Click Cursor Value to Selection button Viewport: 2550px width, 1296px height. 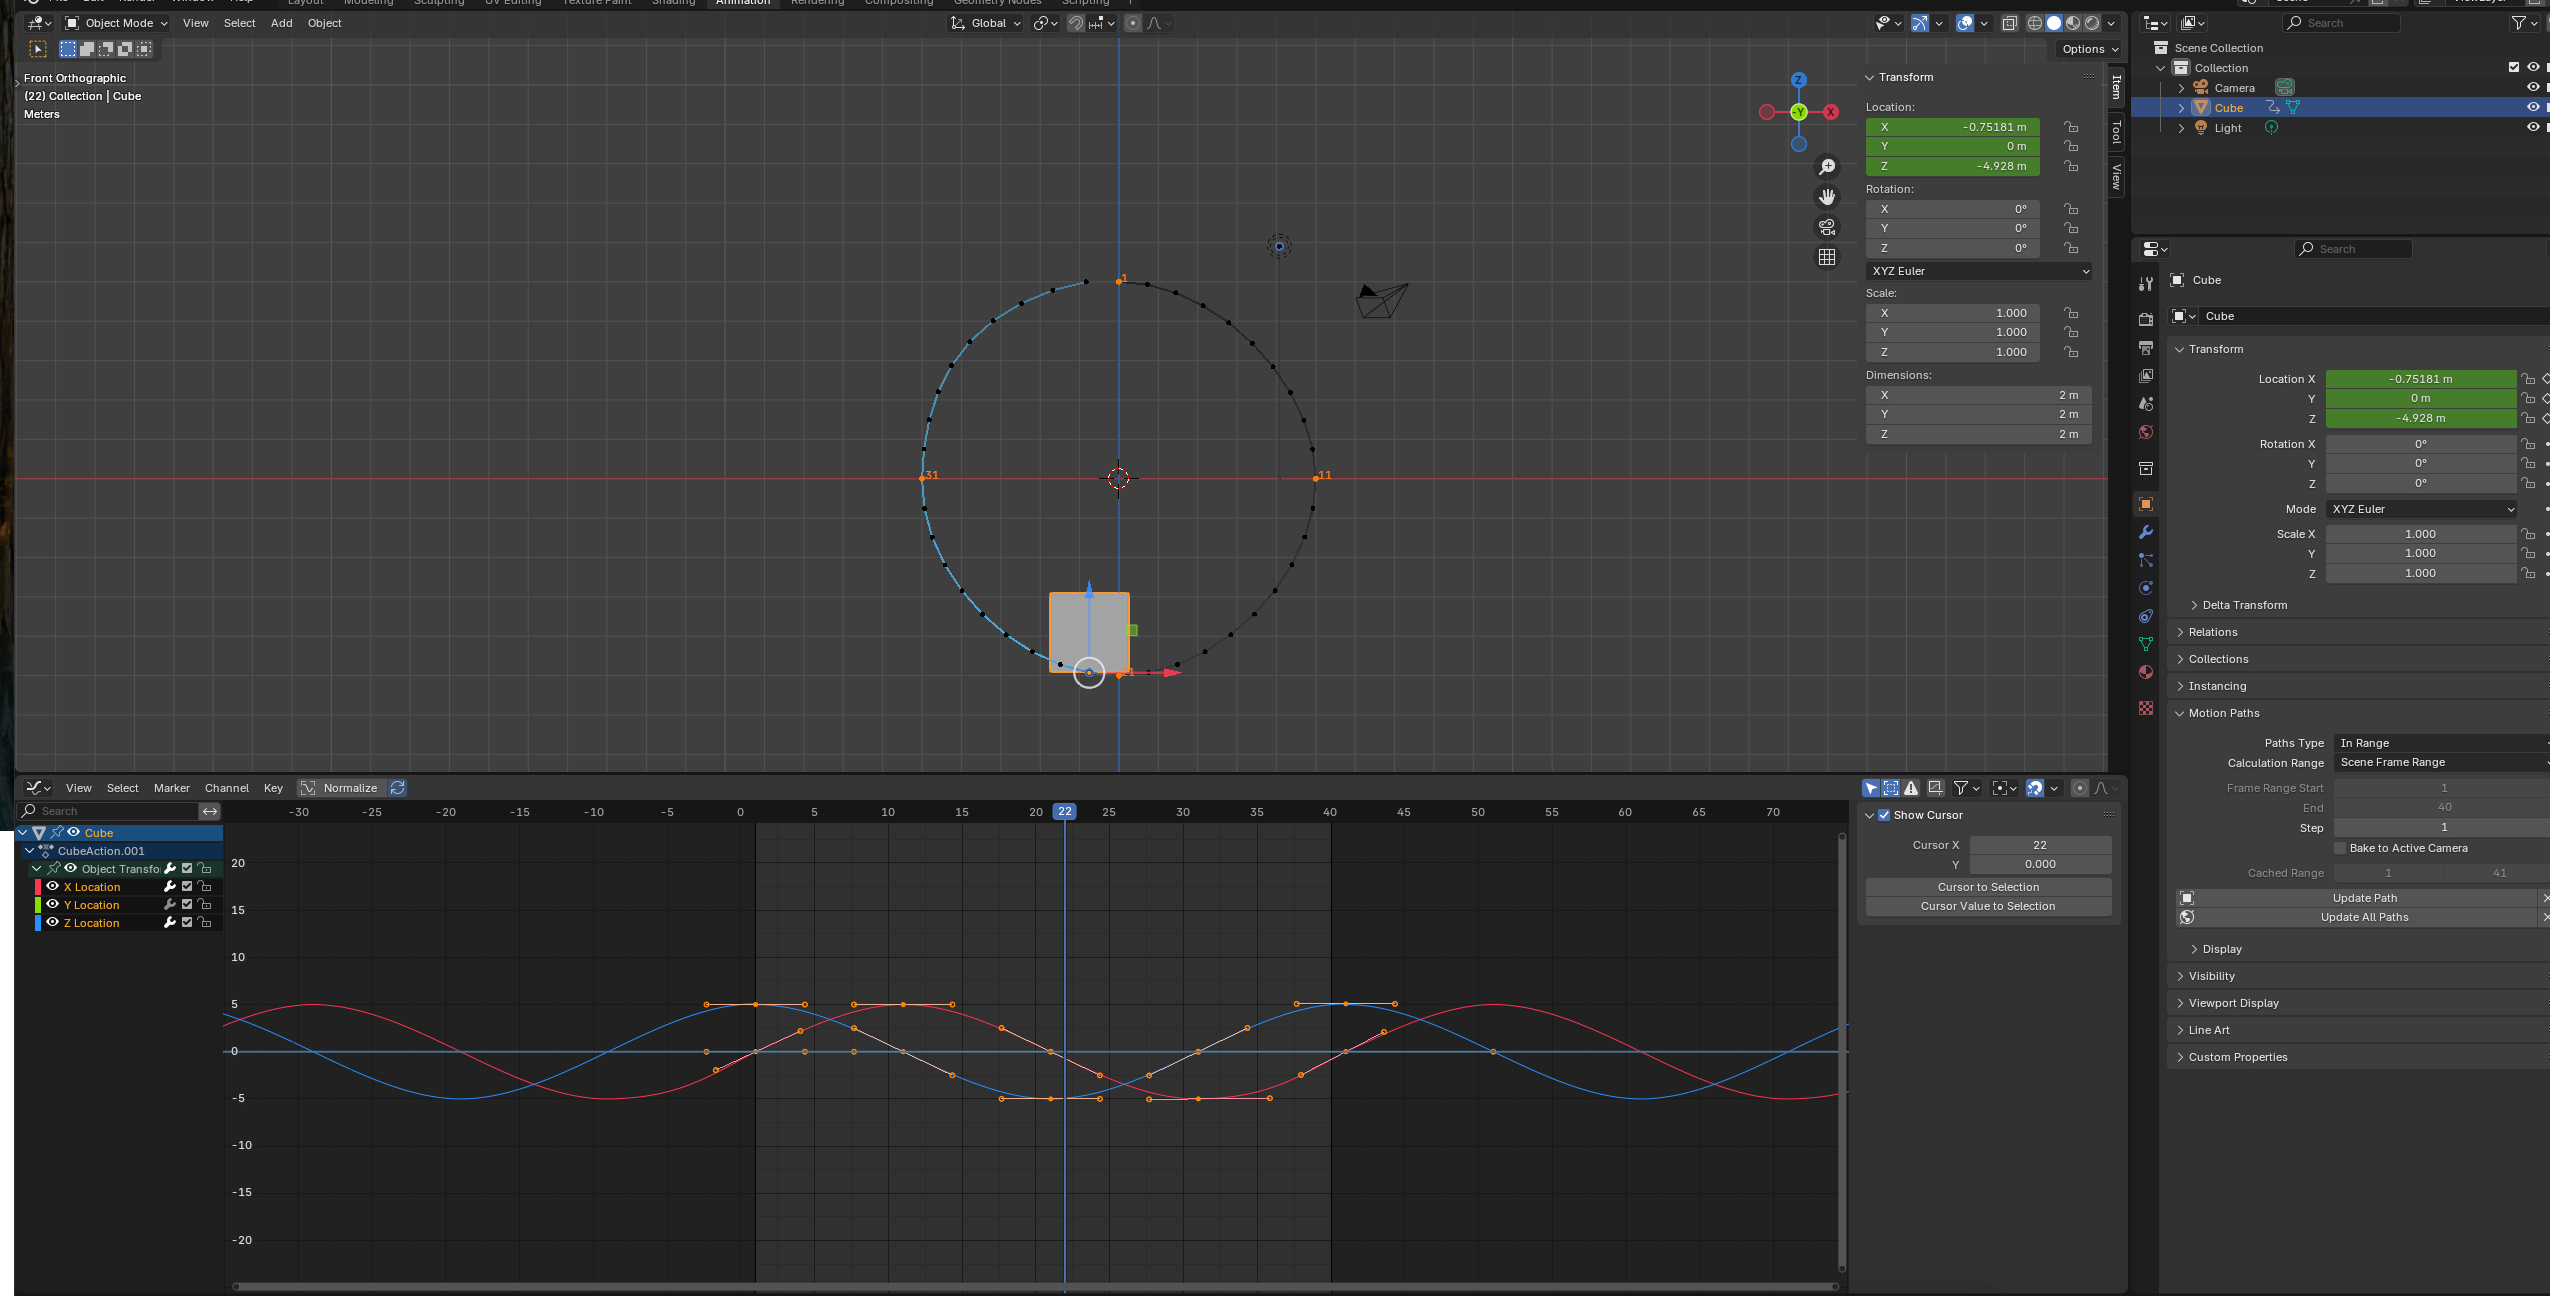[x=1988, y=906]
